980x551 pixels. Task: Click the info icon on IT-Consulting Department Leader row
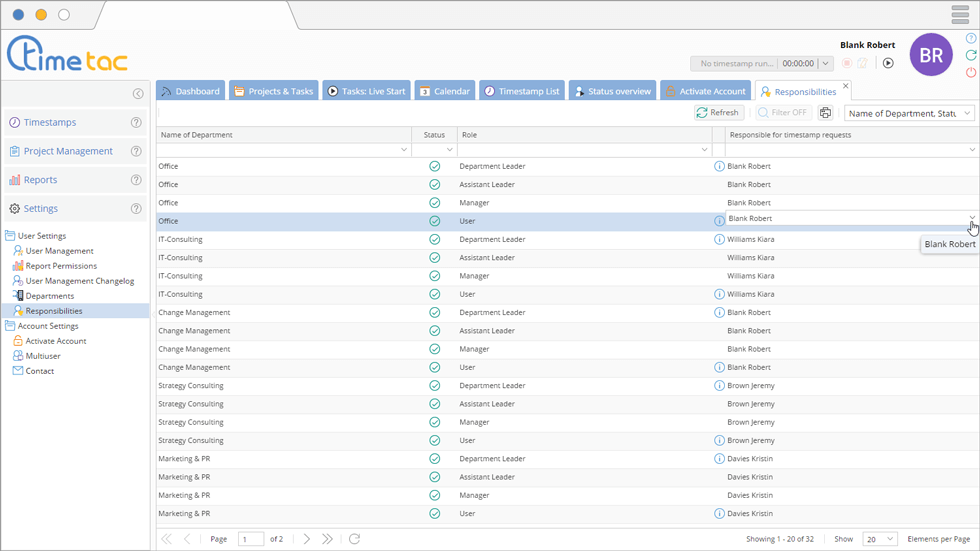pyautogui.click(x=719, y=240)
